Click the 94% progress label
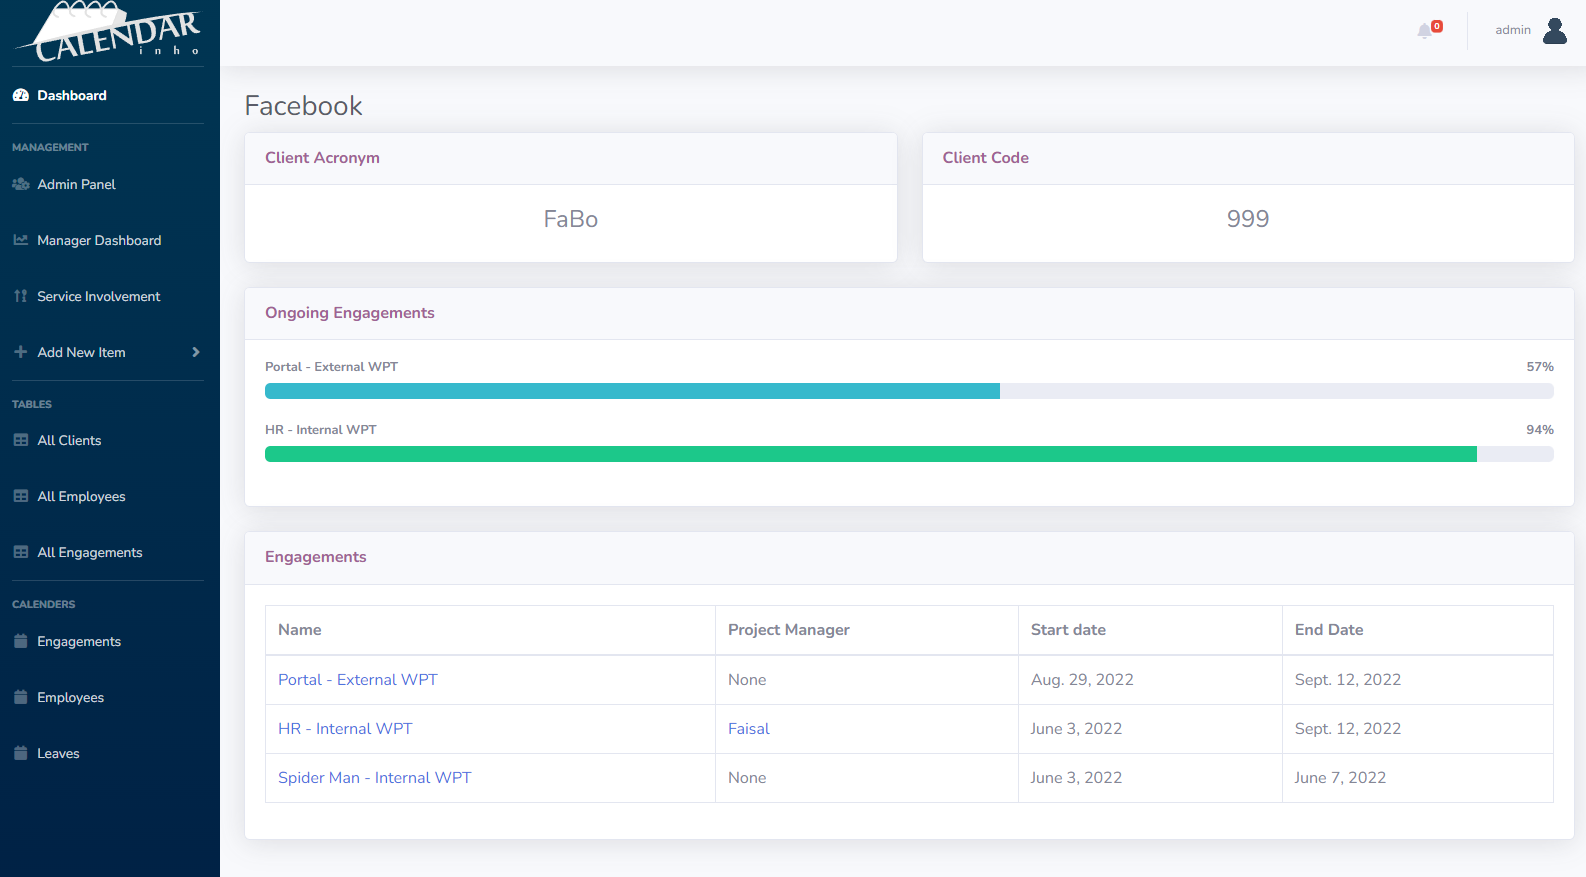Image resolution: width=1586 pixels, height=877 pixels. tap(1540, 430)
